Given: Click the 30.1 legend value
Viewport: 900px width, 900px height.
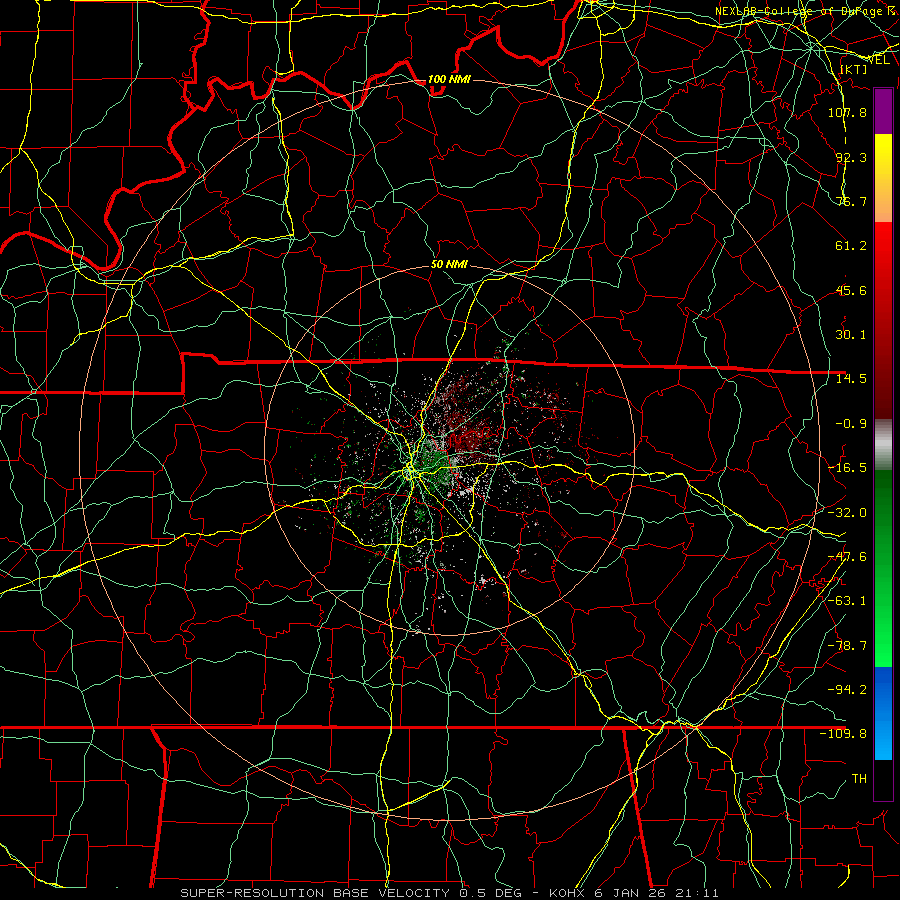Looking at the screenshot, I should click(851, 335).
